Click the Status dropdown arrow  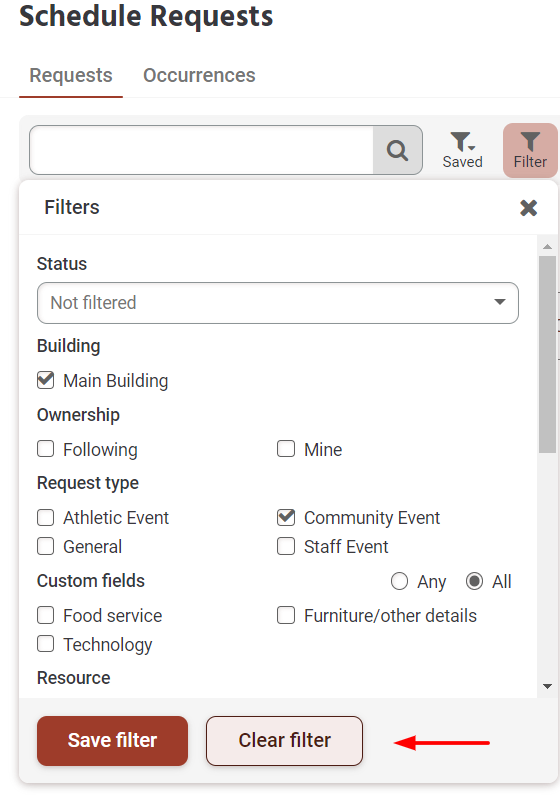click(x=500, y=302)
